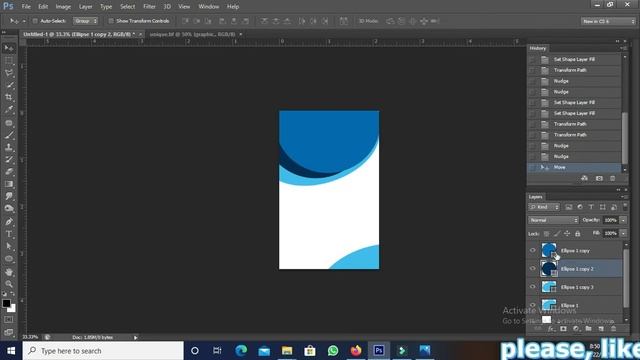Open the Filter menu

pyautogui.click(x=149, y=7)
